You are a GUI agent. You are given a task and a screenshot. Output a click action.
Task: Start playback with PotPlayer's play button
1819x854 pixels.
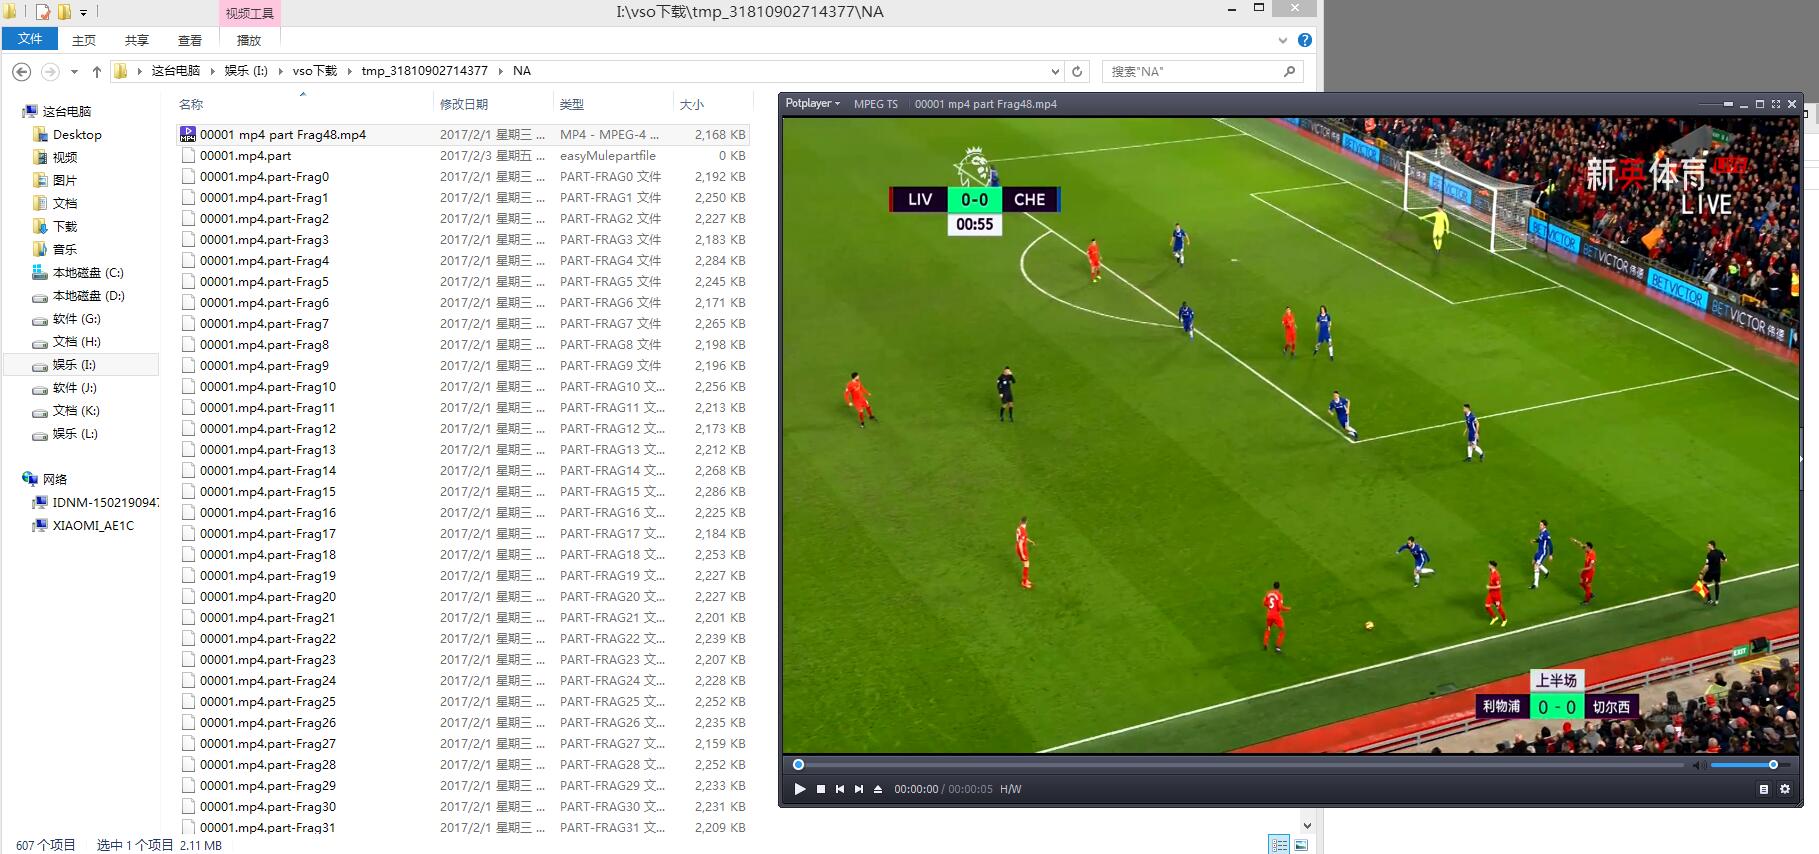tap(800, 789)
